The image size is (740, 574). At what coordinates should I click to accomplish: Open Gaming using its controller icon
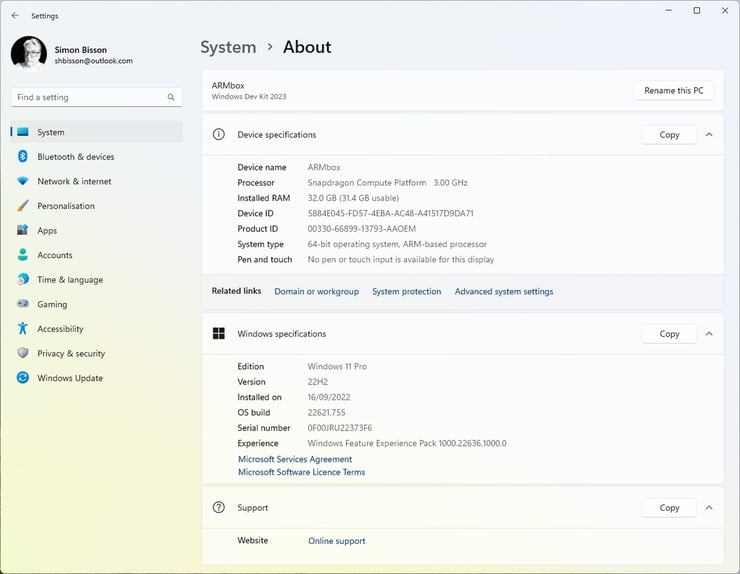point(22,304)
